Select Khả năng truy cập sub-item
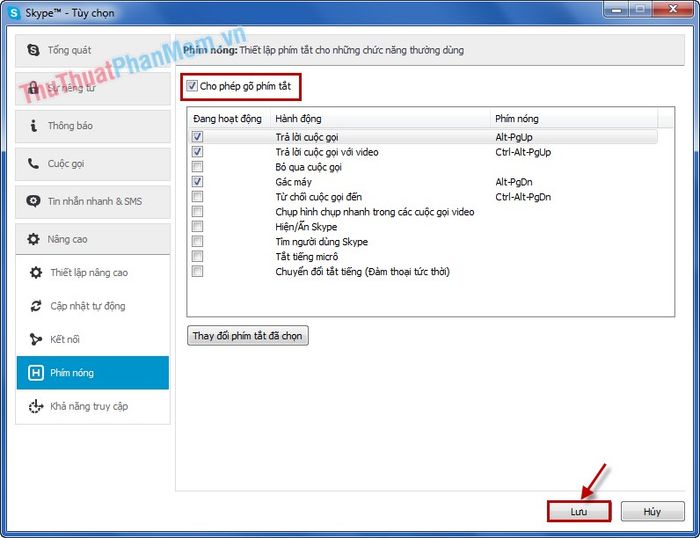 click(93, 406)
